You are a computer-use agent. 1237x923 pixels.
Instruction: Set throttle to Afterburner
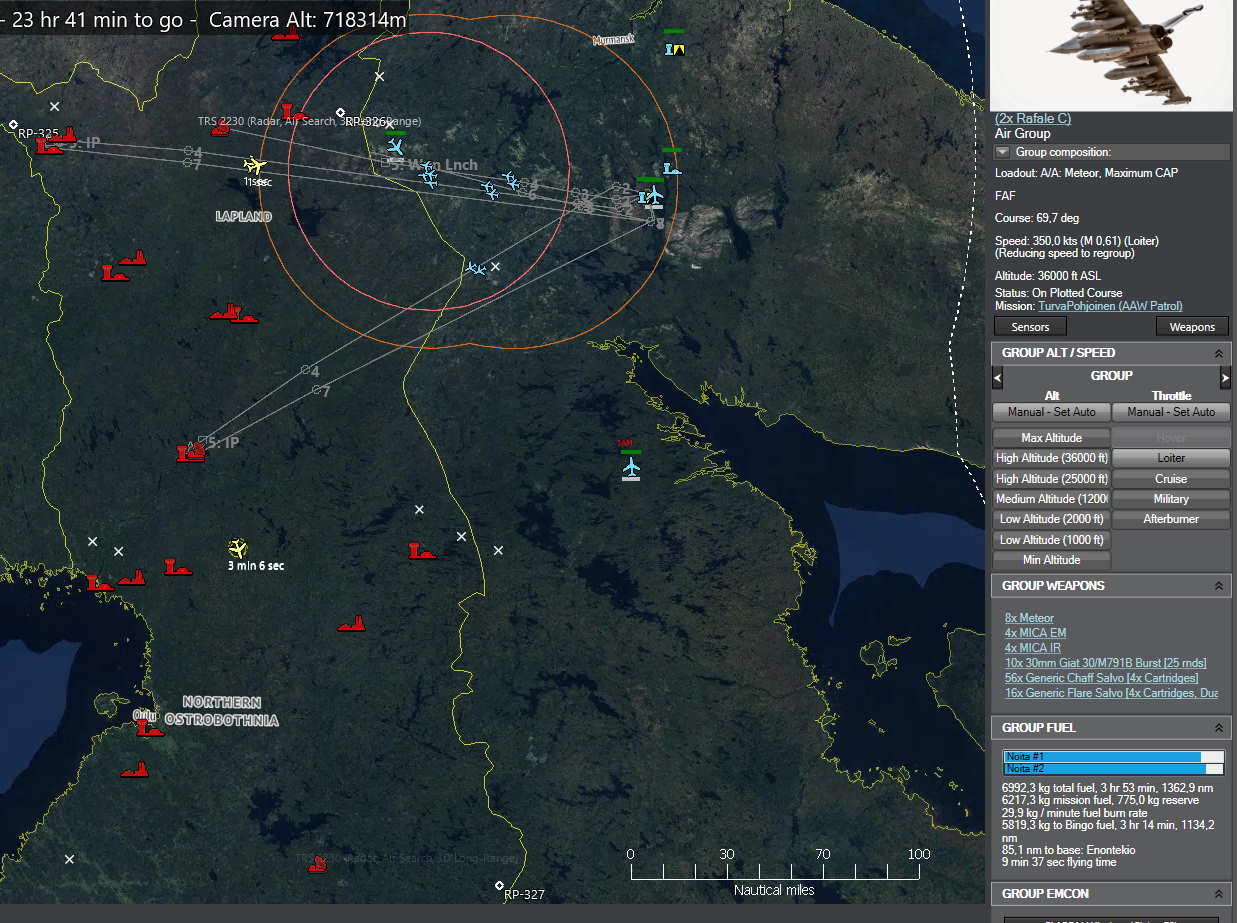tap(1170, 519)
